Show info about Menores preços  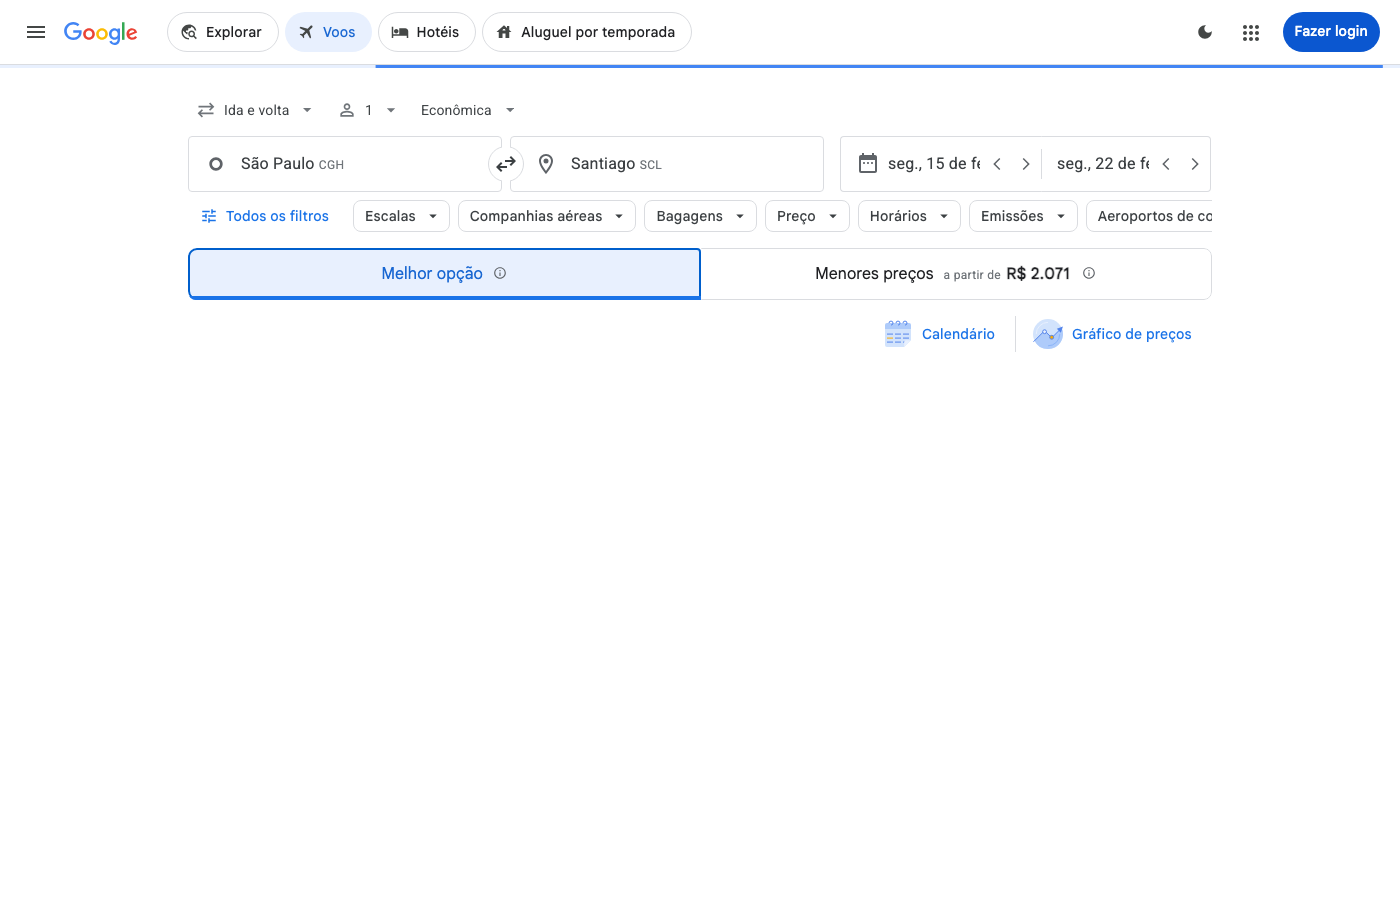(1089, 273)
